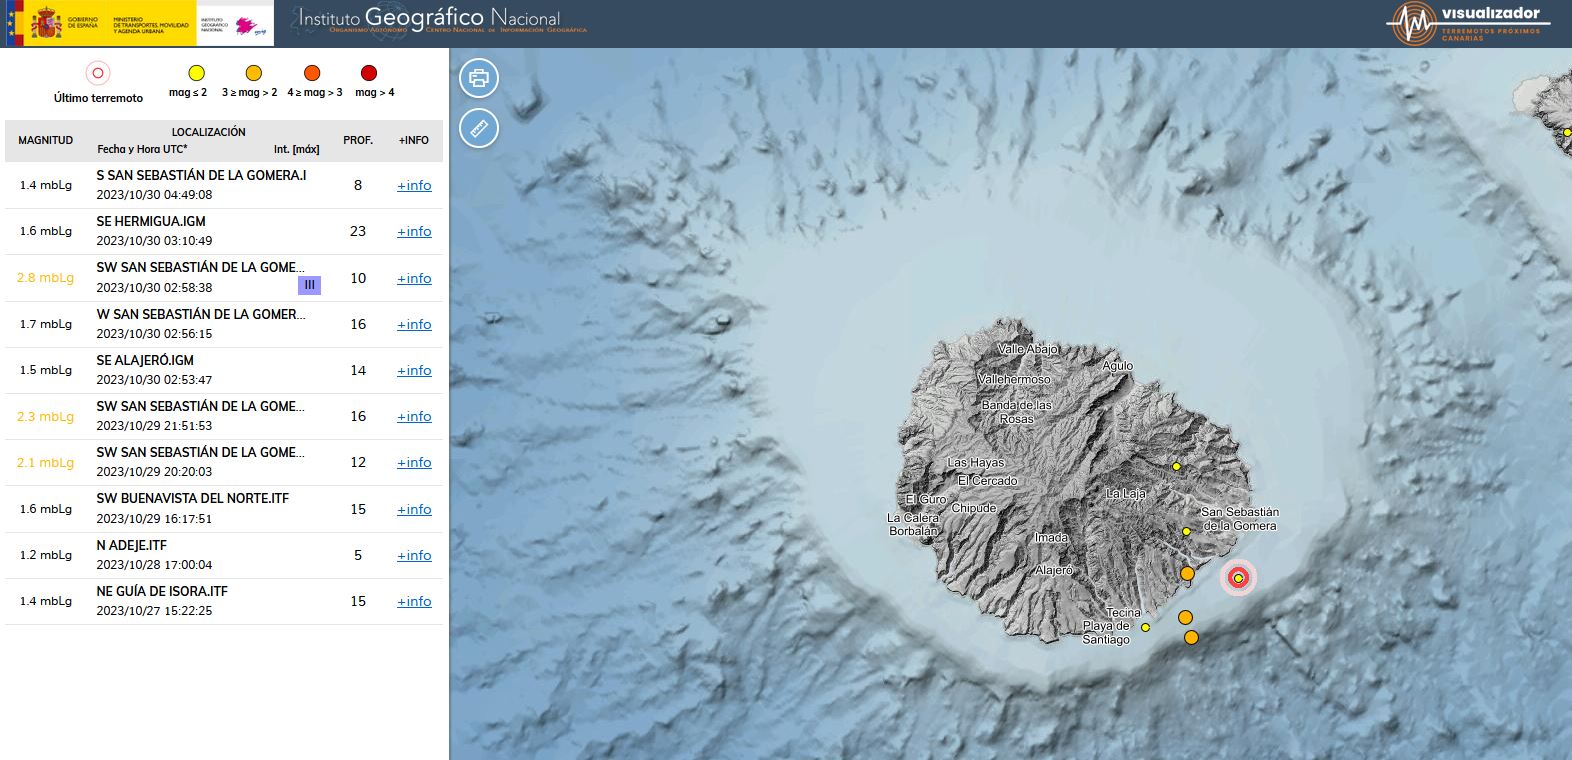
Task: Click the print map icon
Action: pyautogui.click(x=479, y=78)
